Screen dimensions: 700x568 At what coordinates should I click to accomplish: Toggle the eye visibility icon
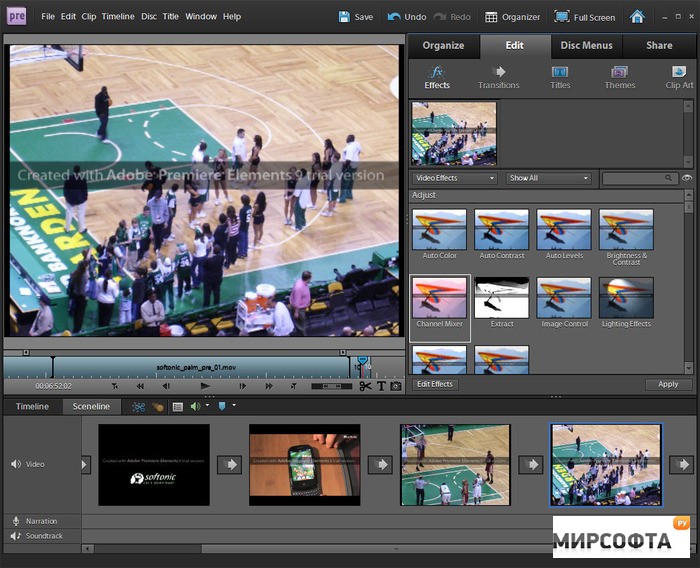coord(687,178)
